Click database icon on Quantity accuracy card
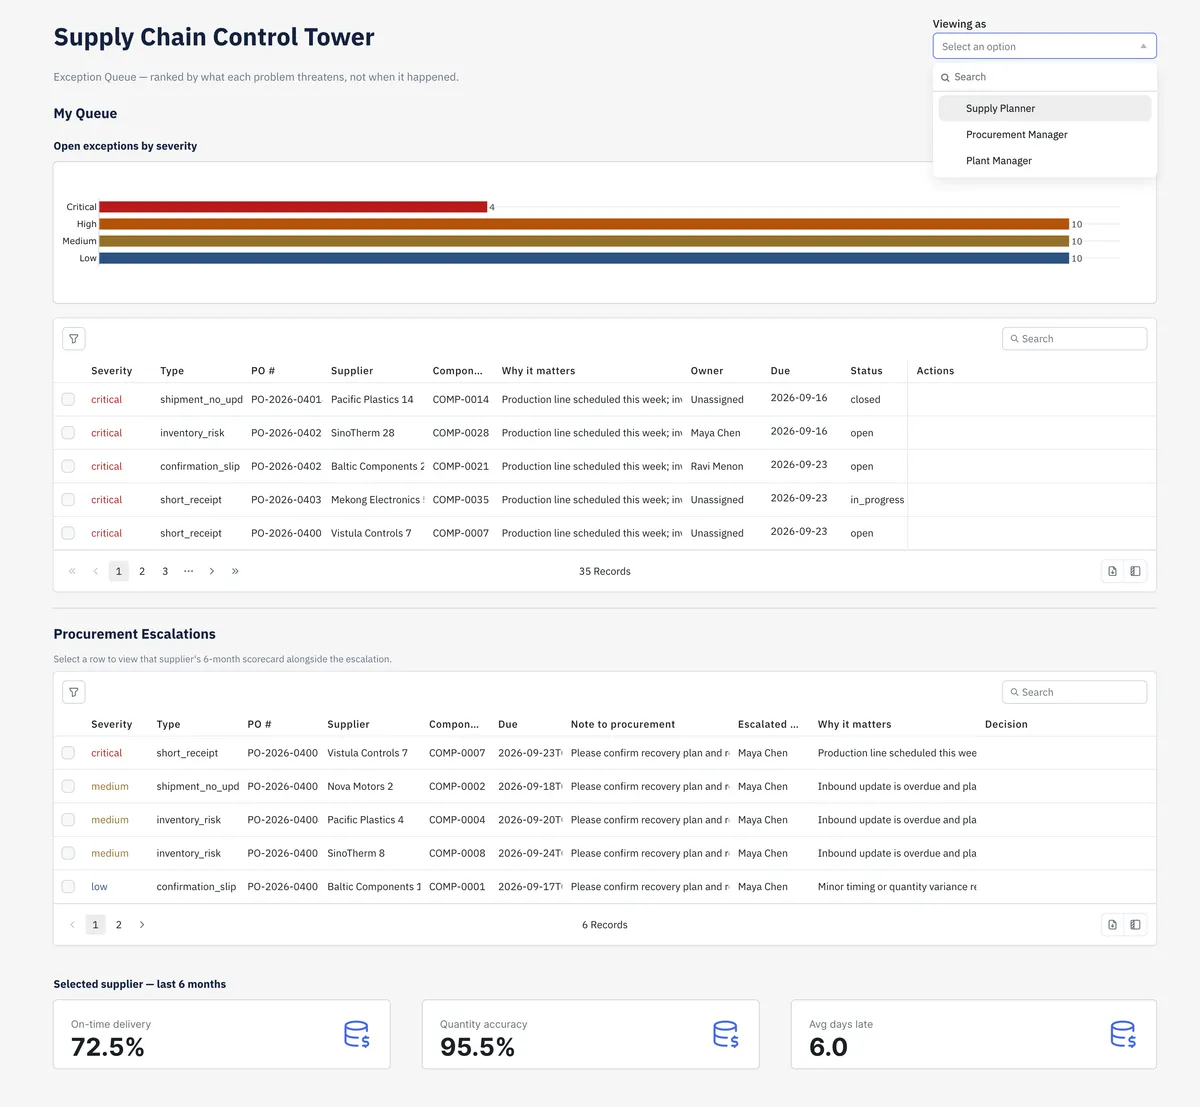This screenshot has height=1107, width=1200. (726, 1034)
